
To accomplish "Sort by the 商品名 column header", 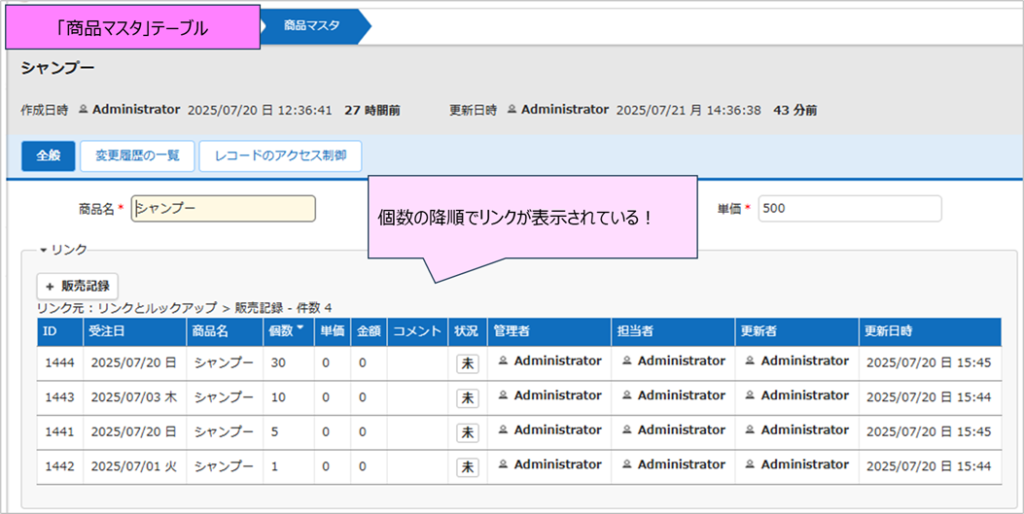I will [x=225, y=332].
